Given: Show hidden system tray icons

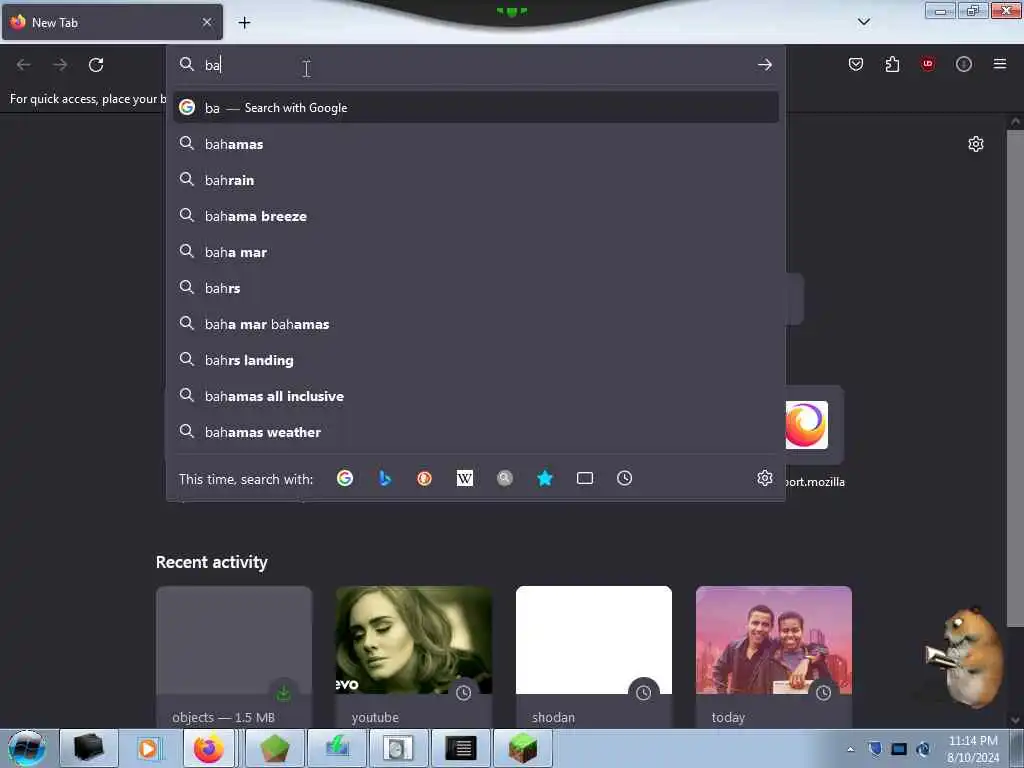Looking at the screenshot, I should (850, 749).
